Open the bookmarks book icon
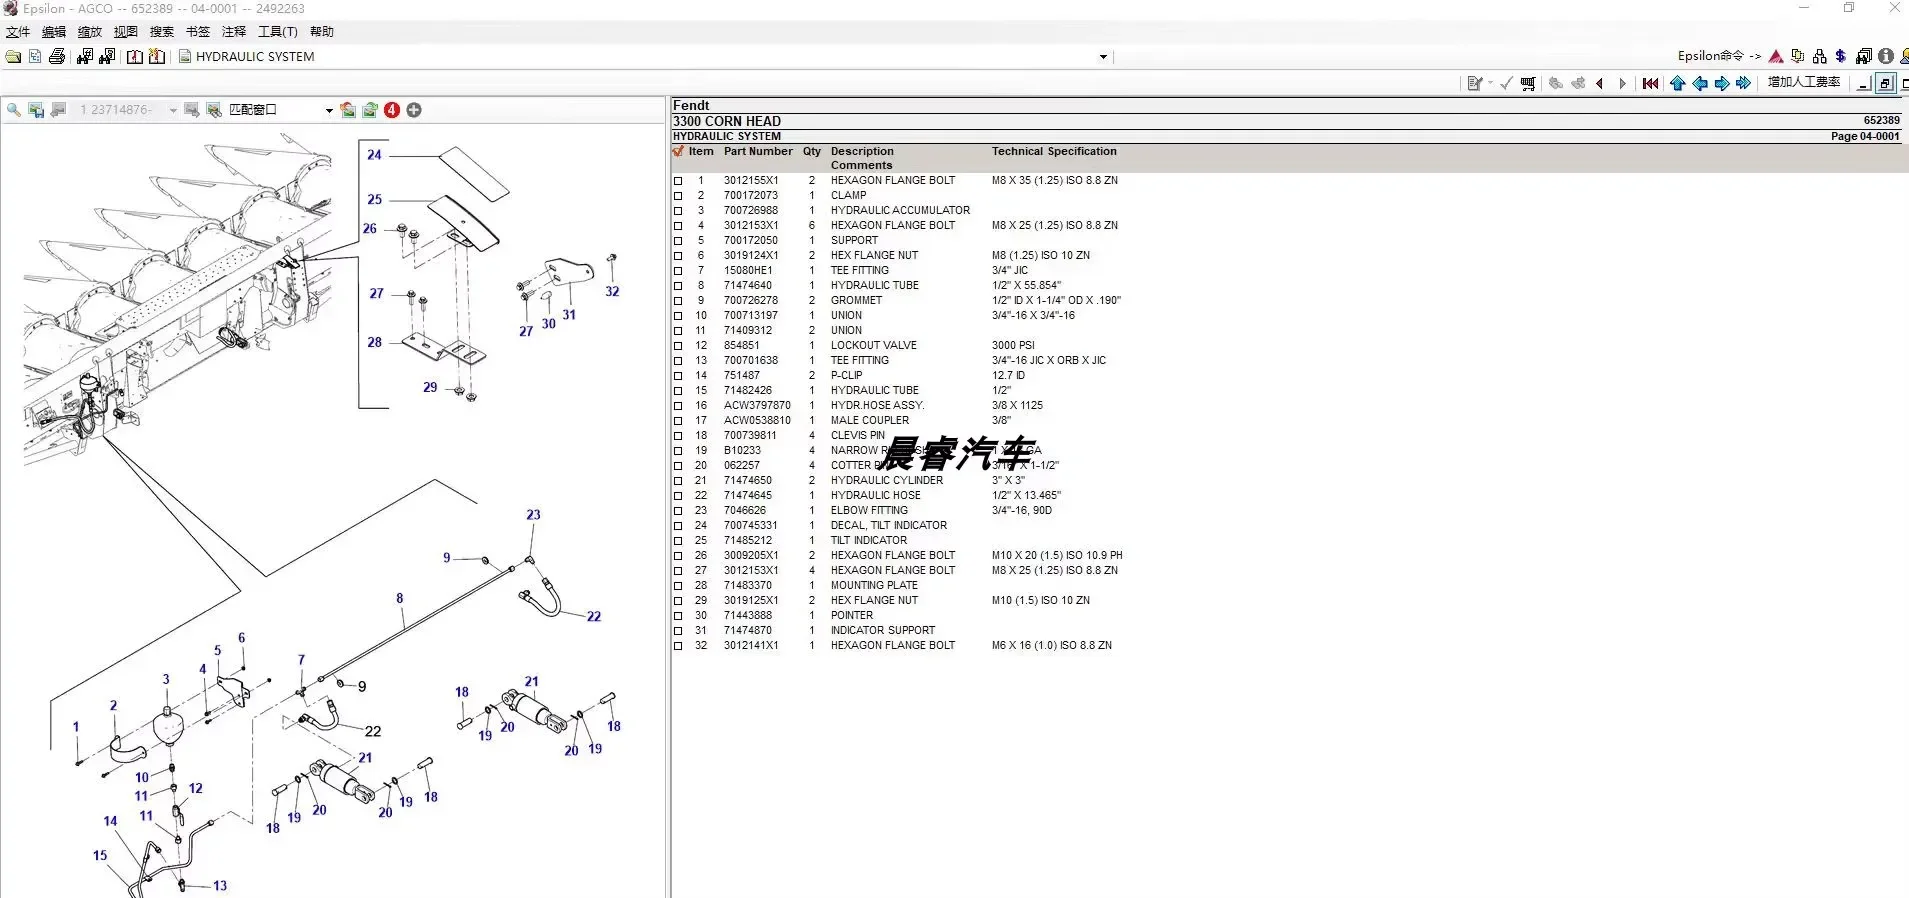 tap(135, 57)
